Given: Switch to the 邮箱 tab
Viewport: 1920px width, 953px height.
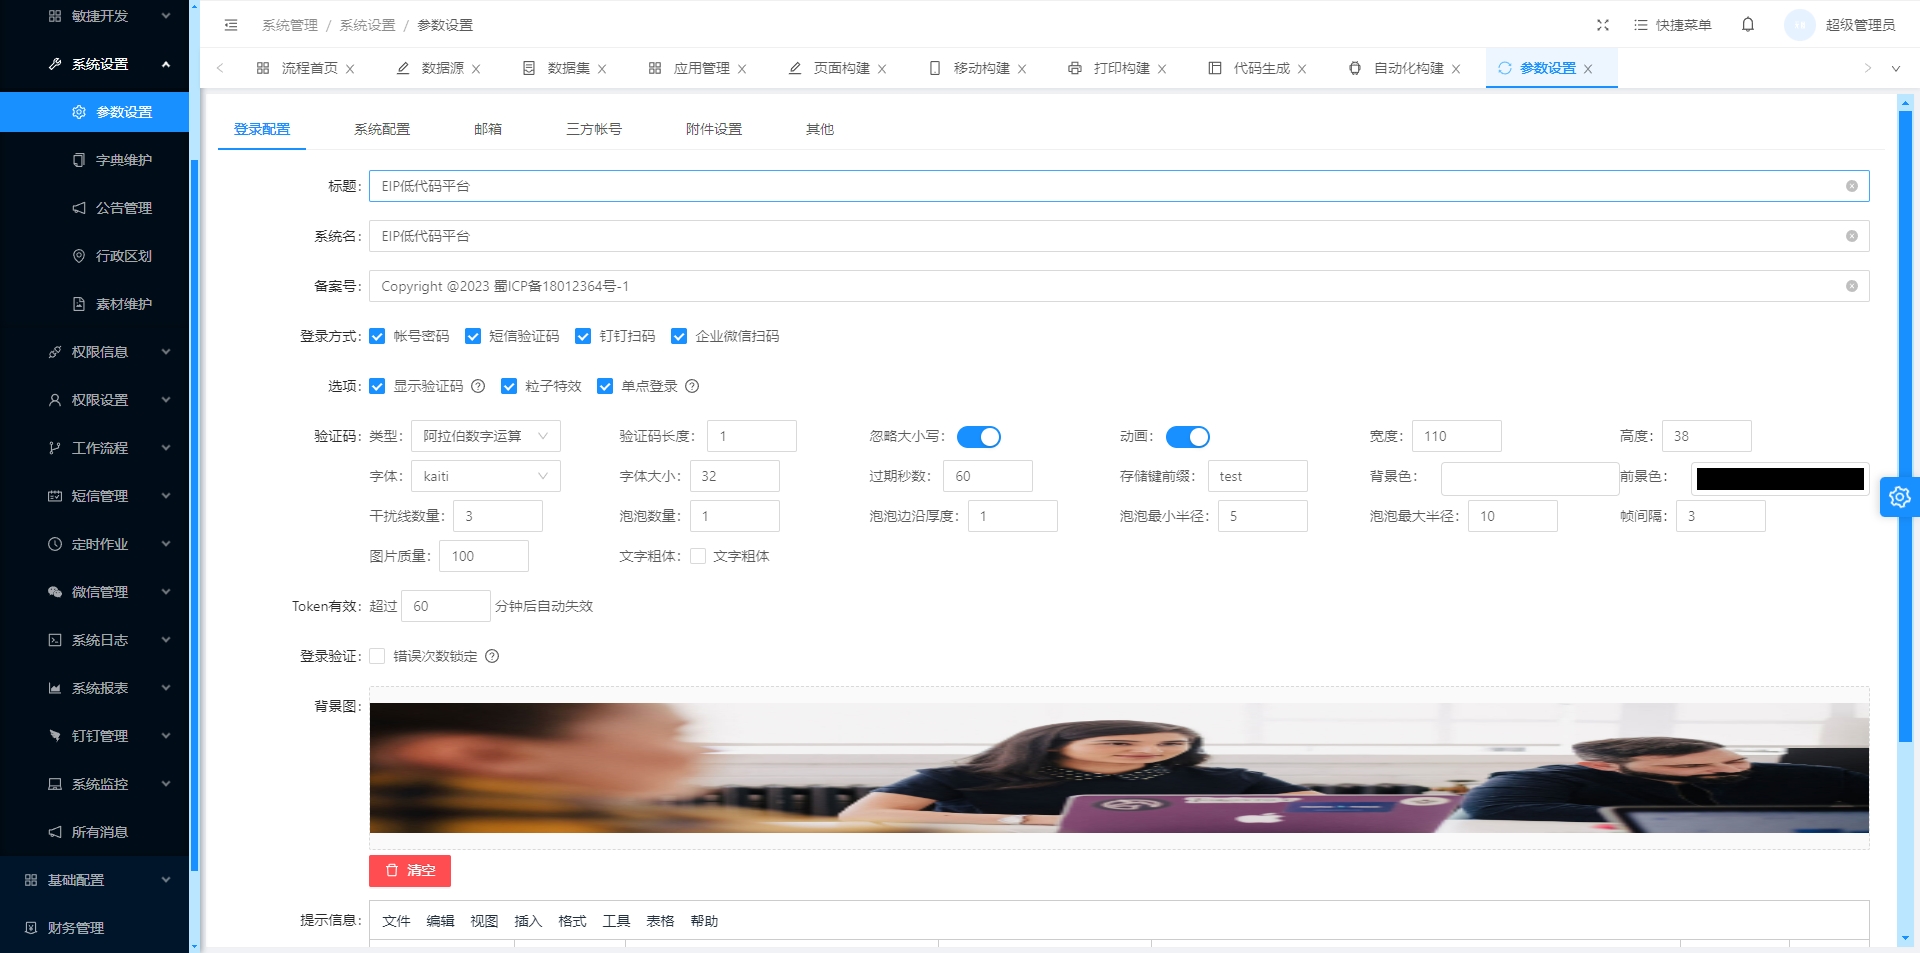Looking at the screenshot, I should pos(488,130).
